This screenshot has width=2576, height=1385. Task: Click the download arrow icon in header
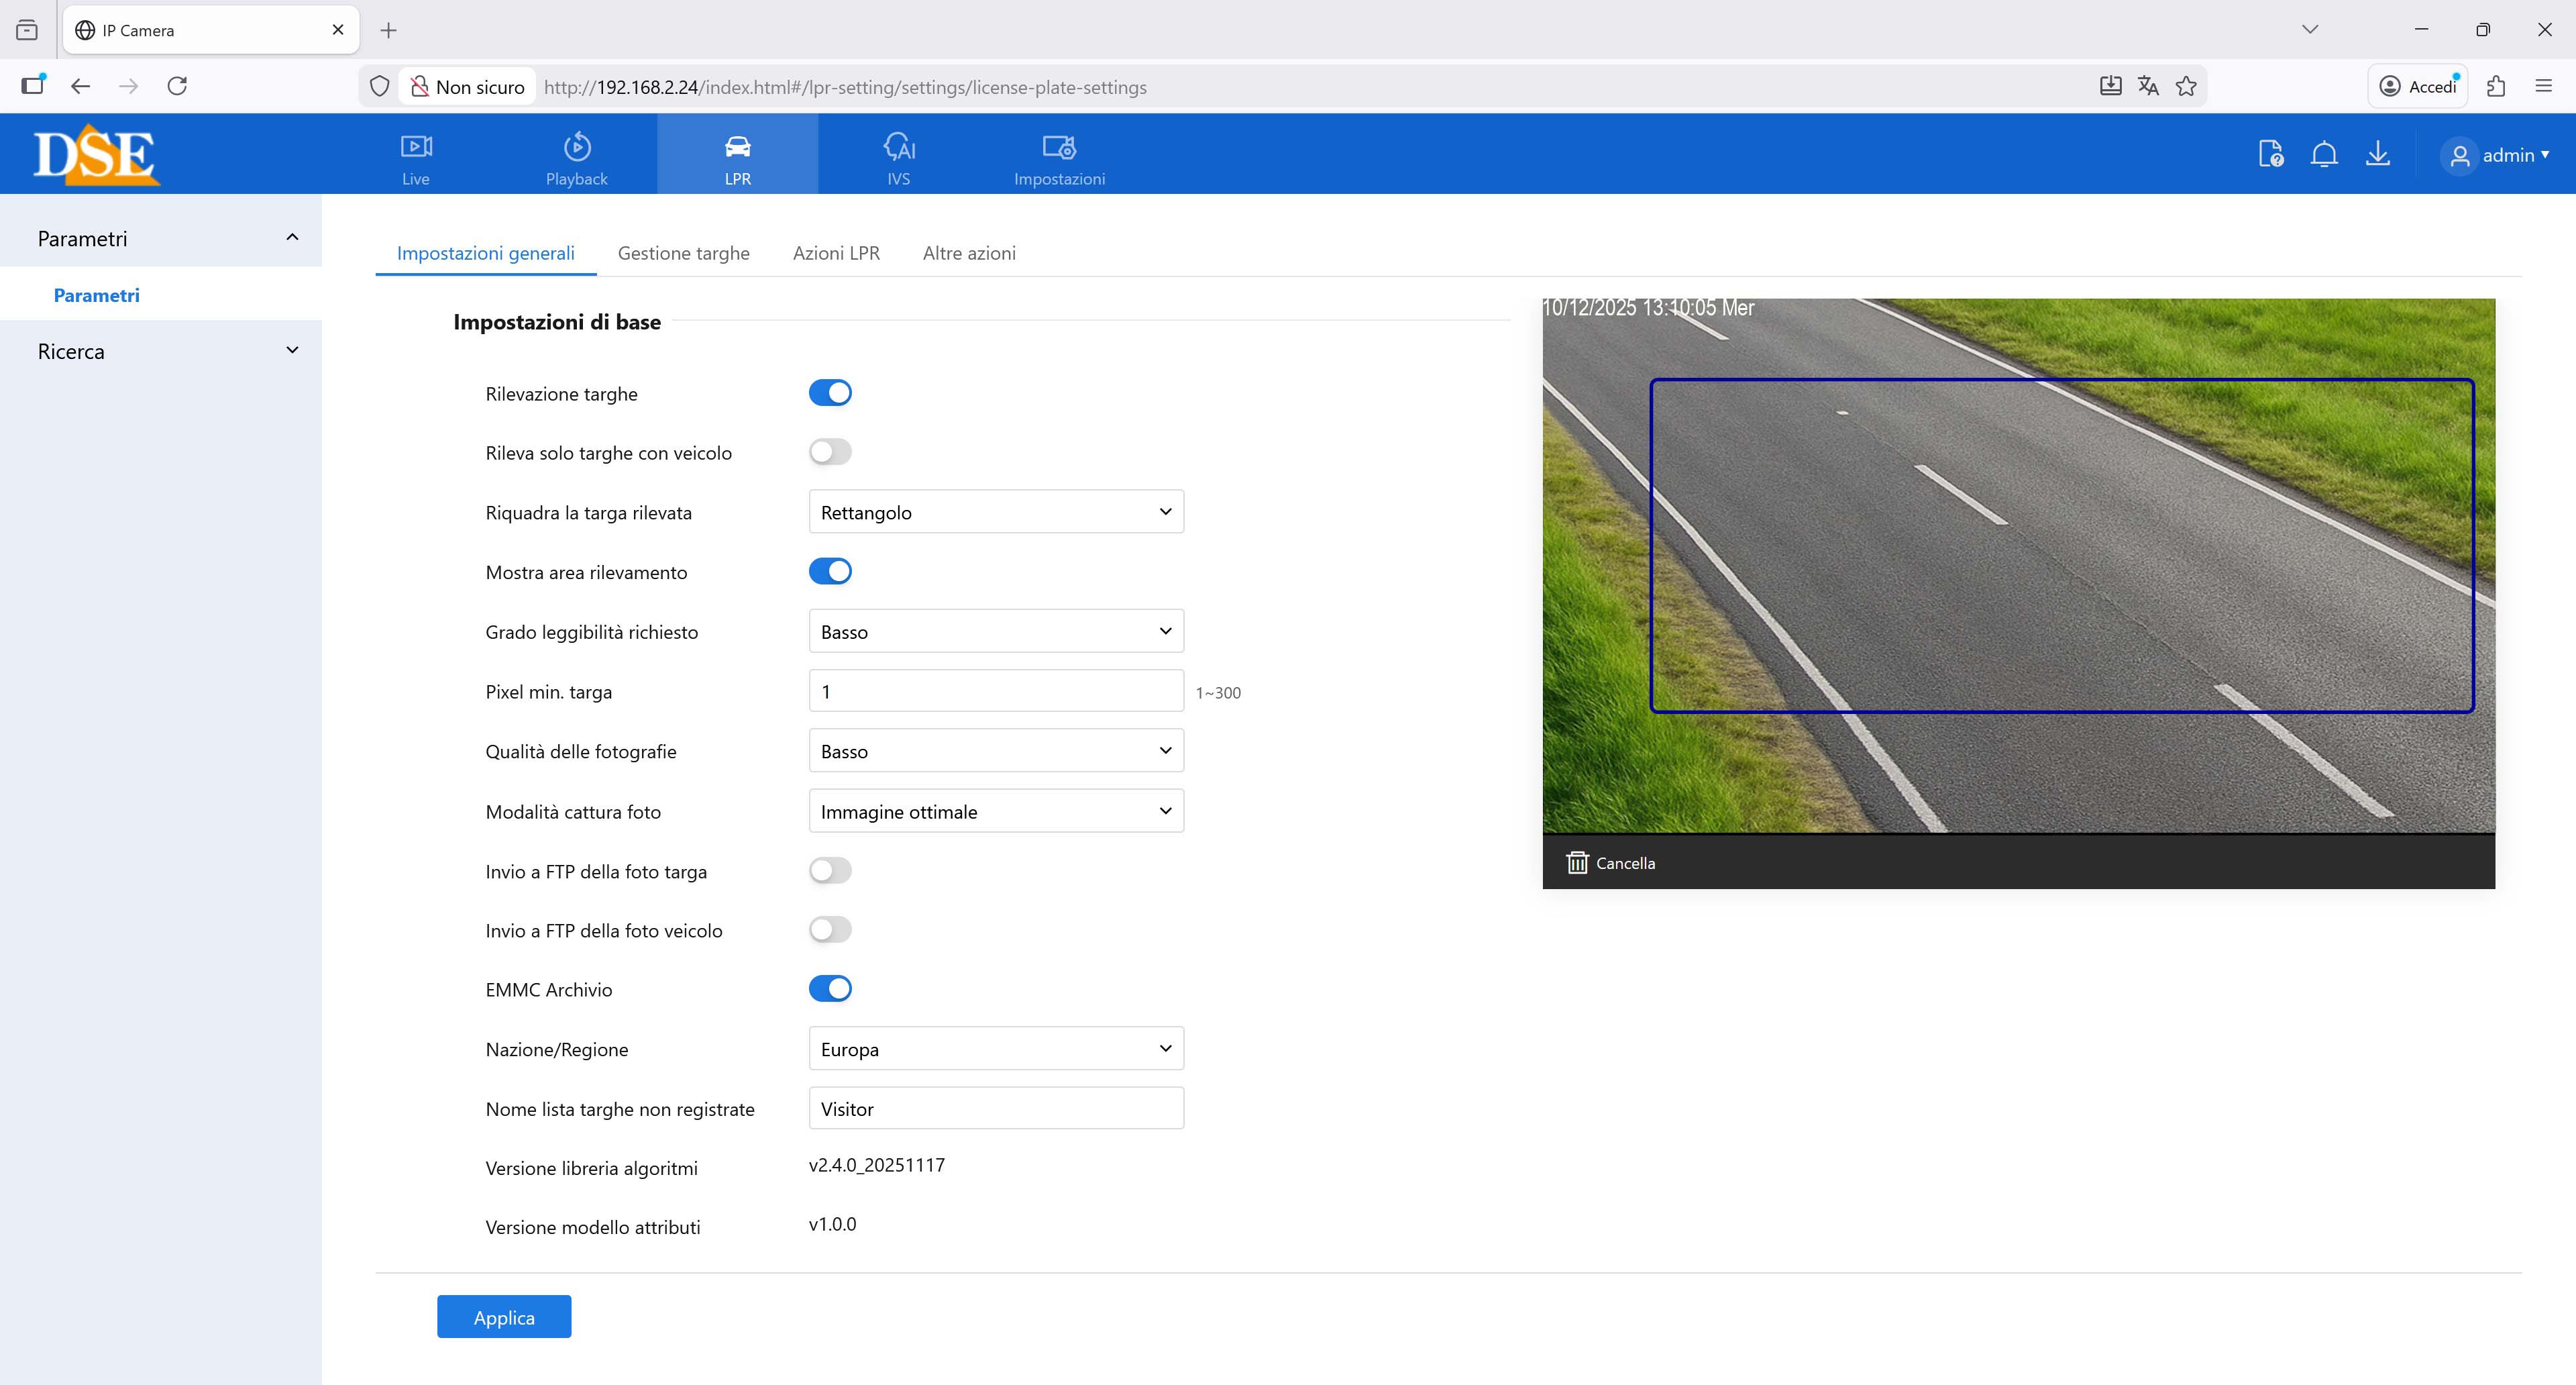2378,154
